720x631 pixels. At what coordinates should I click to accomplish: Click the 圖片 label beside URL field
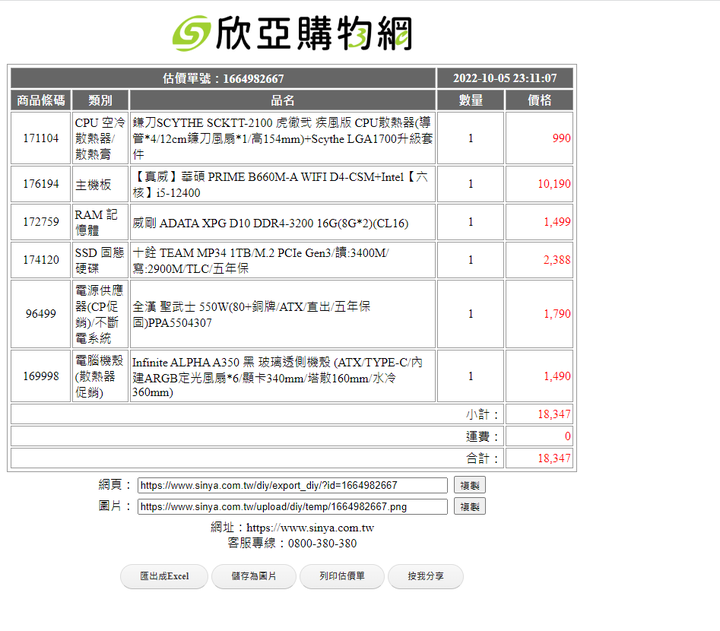[x=115, y=506]
